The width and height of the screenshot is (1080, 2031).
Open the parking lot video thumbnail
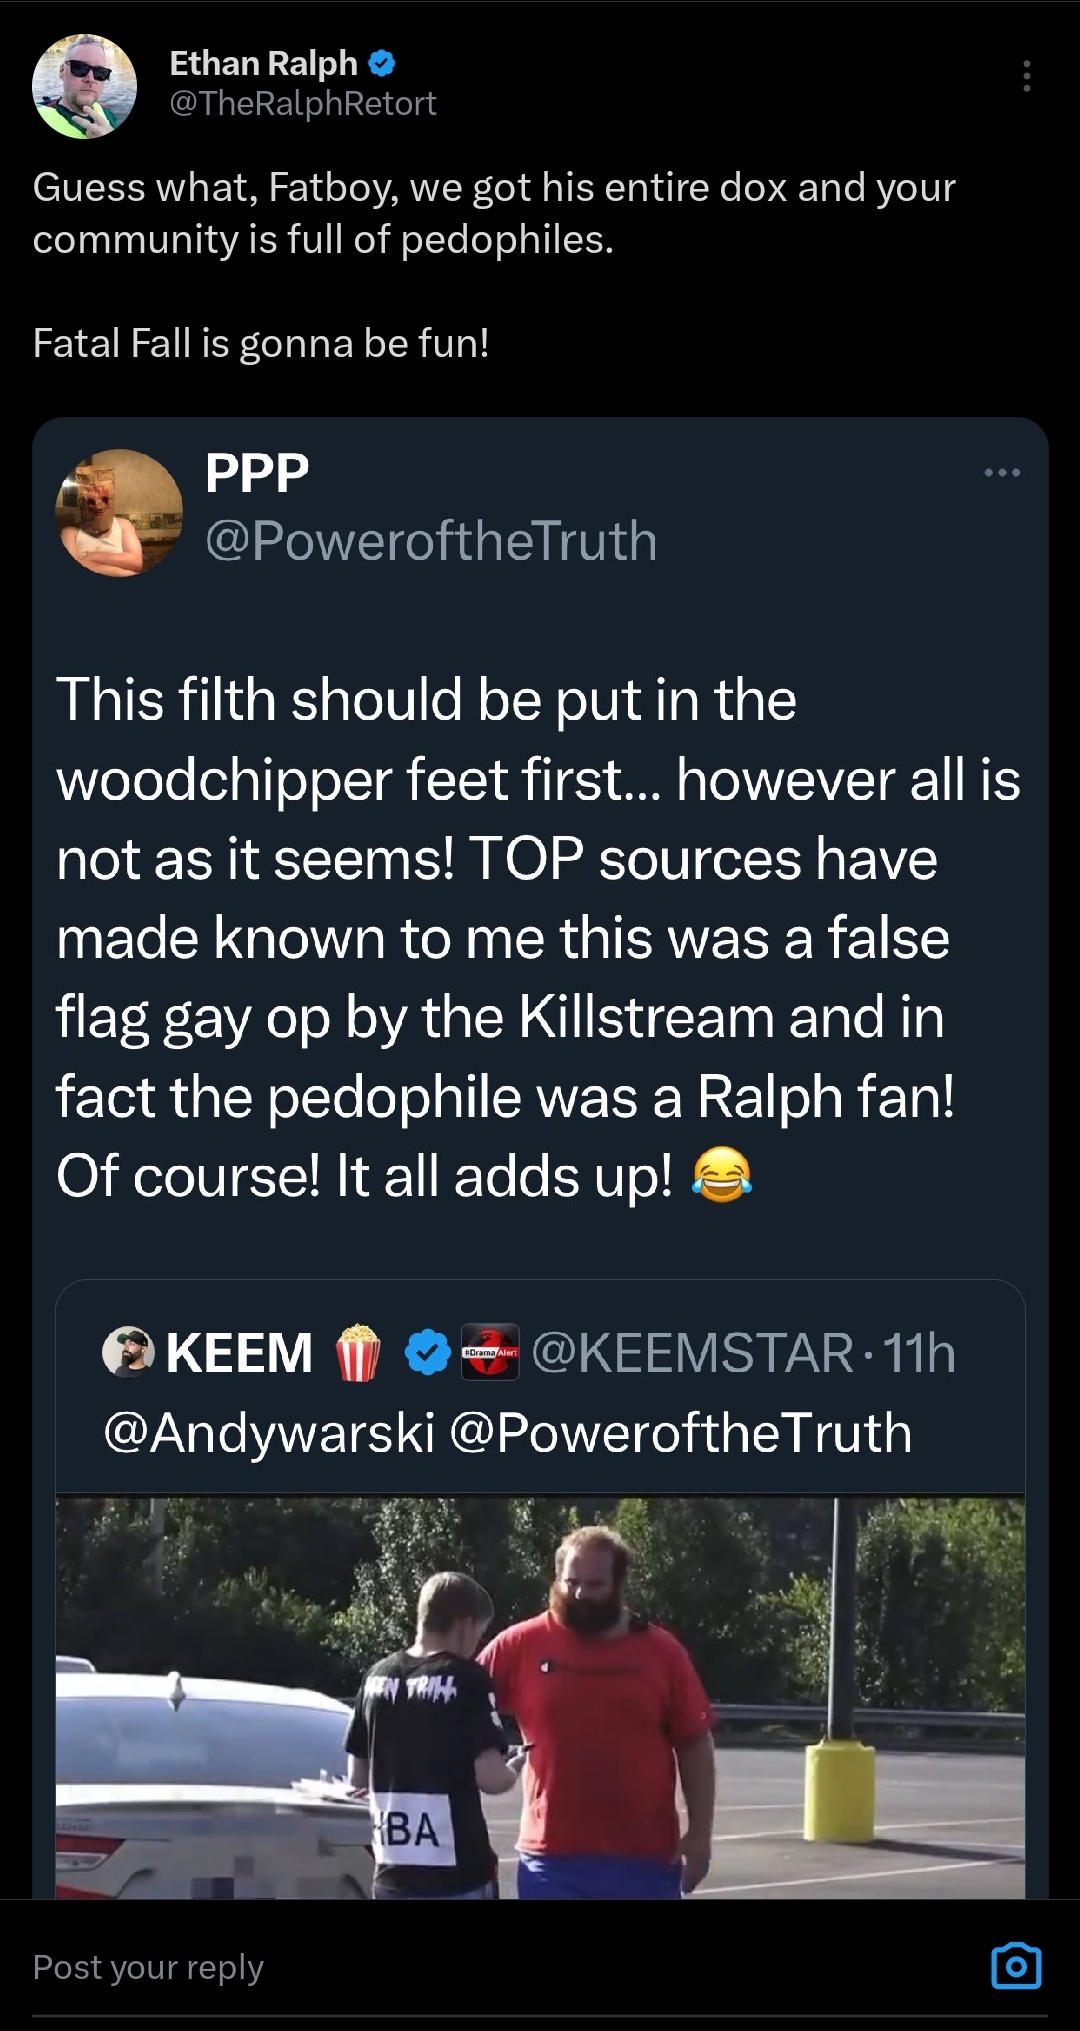tap(540, 1696)
